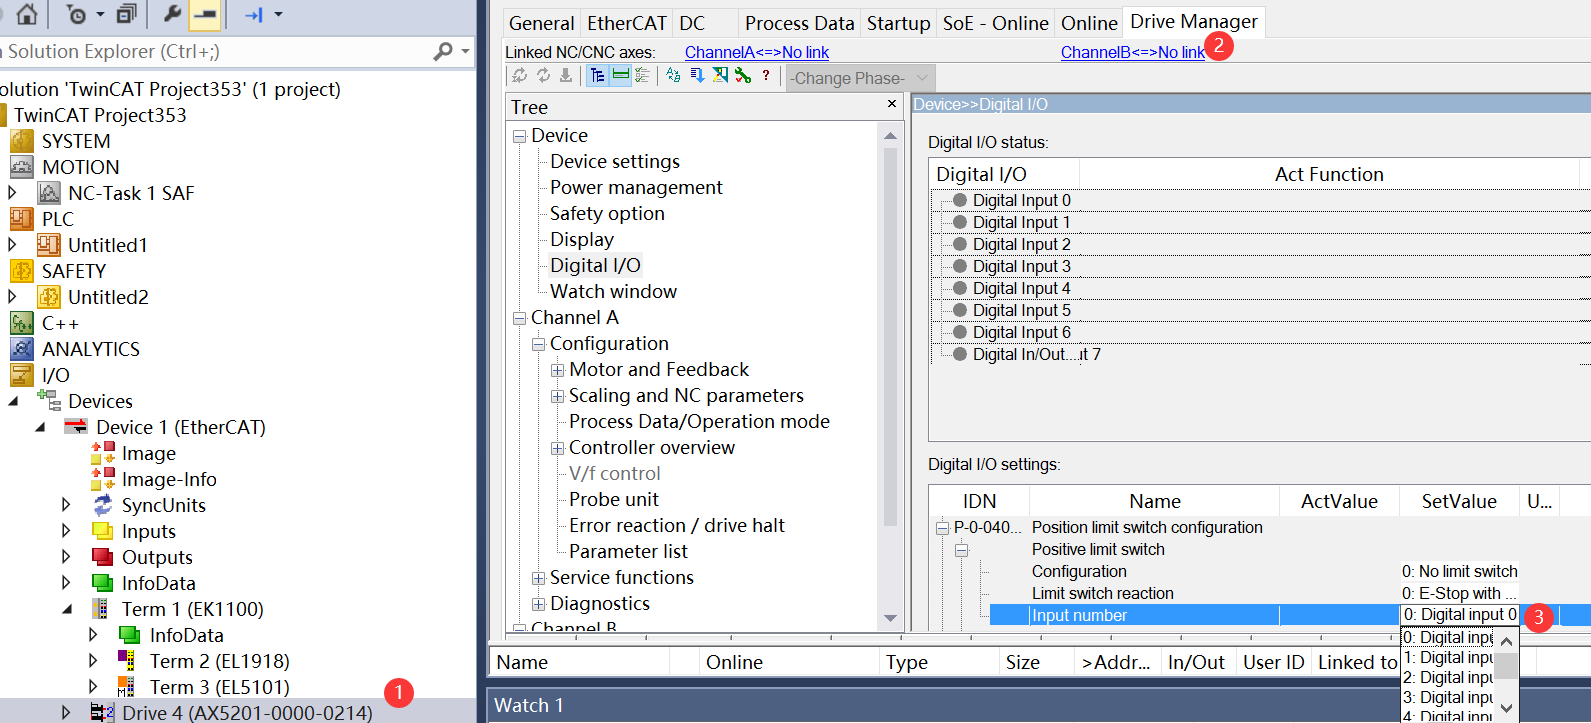The width and height of the screenshot is (1591, 723).
Task: Click the C++ node icon
Action: point(22,323)
